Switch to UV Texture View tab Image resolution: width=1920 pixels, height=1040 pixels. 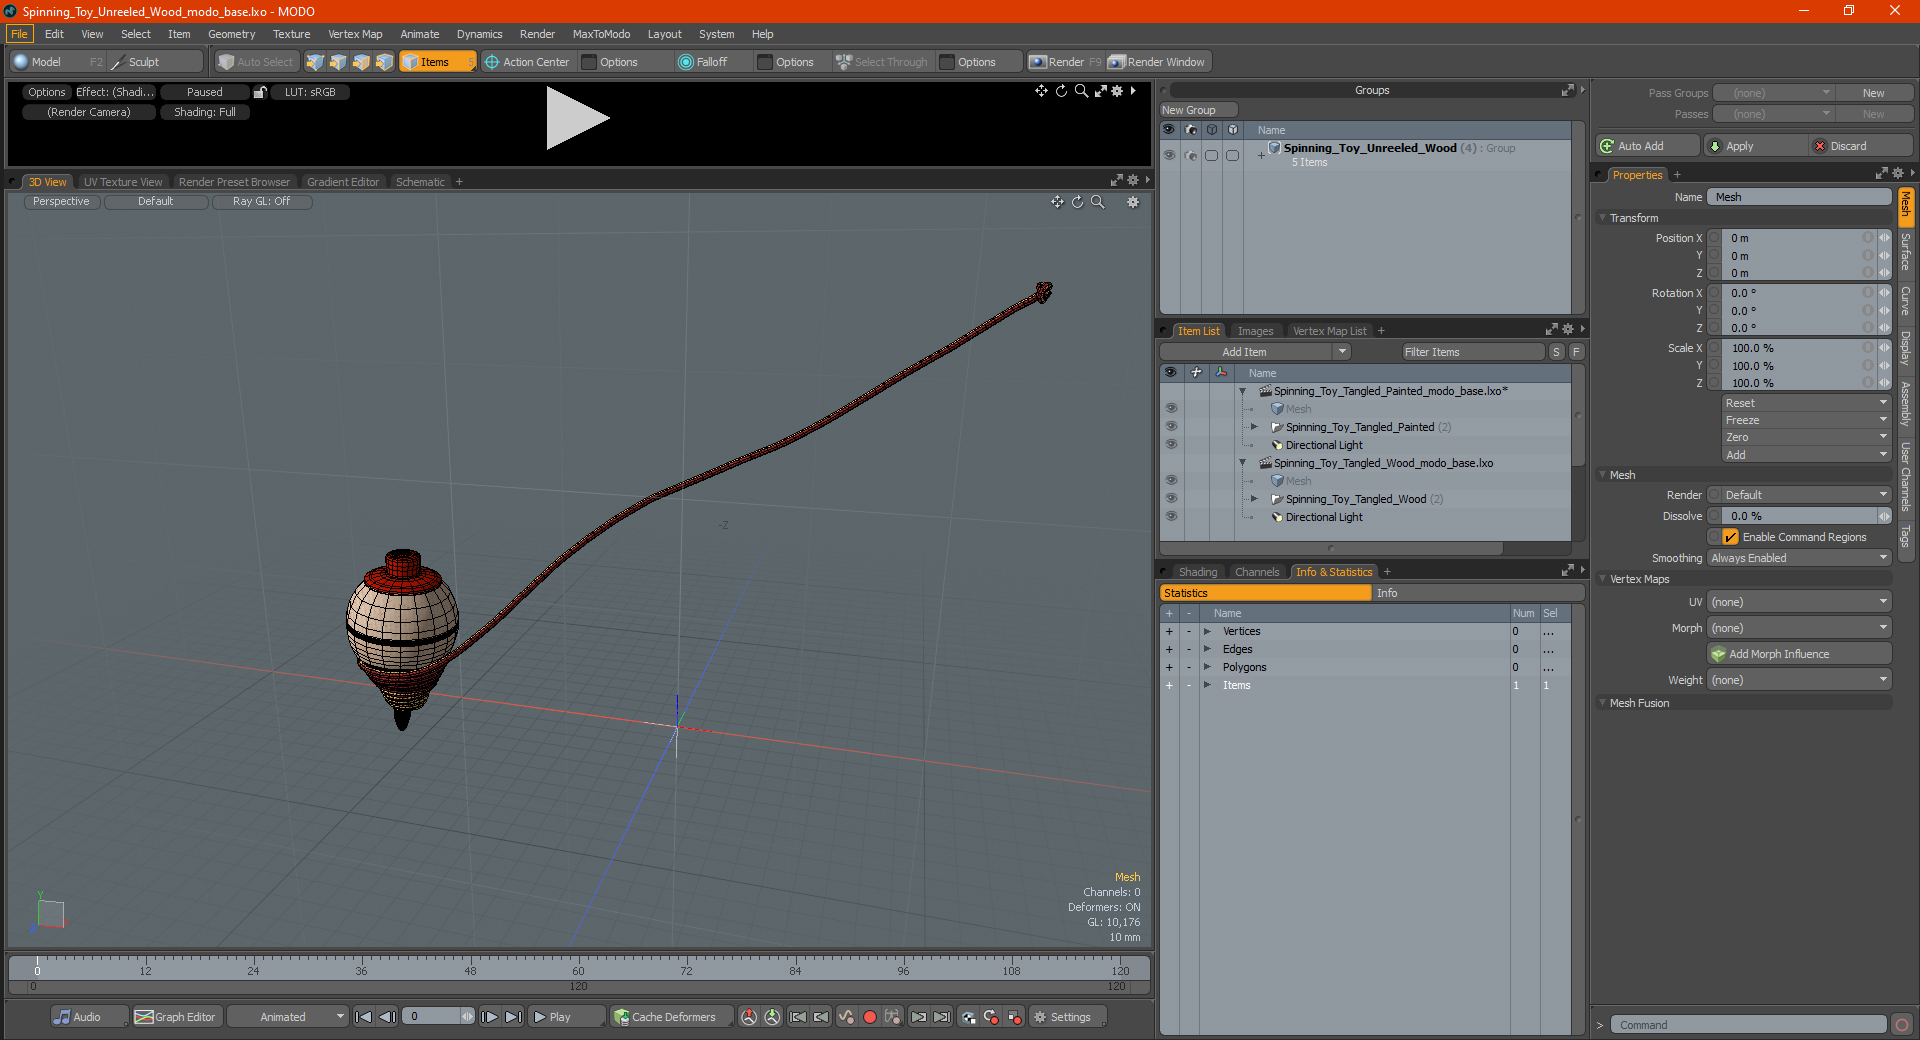coord(123,182)
